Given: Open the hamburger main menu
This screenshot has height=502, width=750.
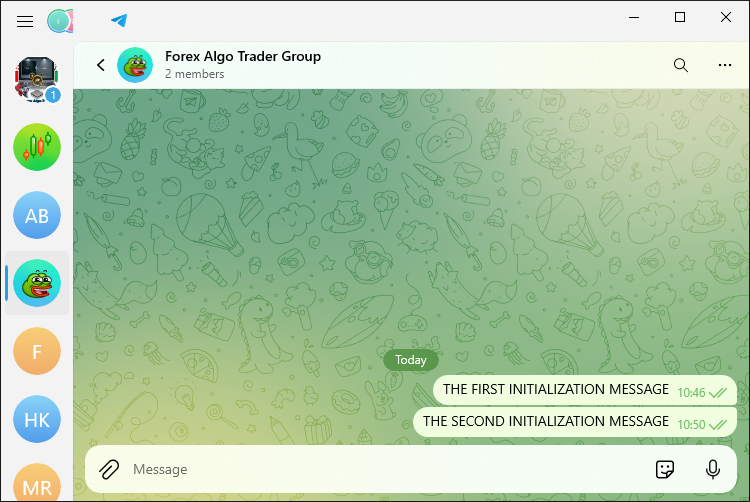Looking at the screenshot, I should tap(25, 21).
